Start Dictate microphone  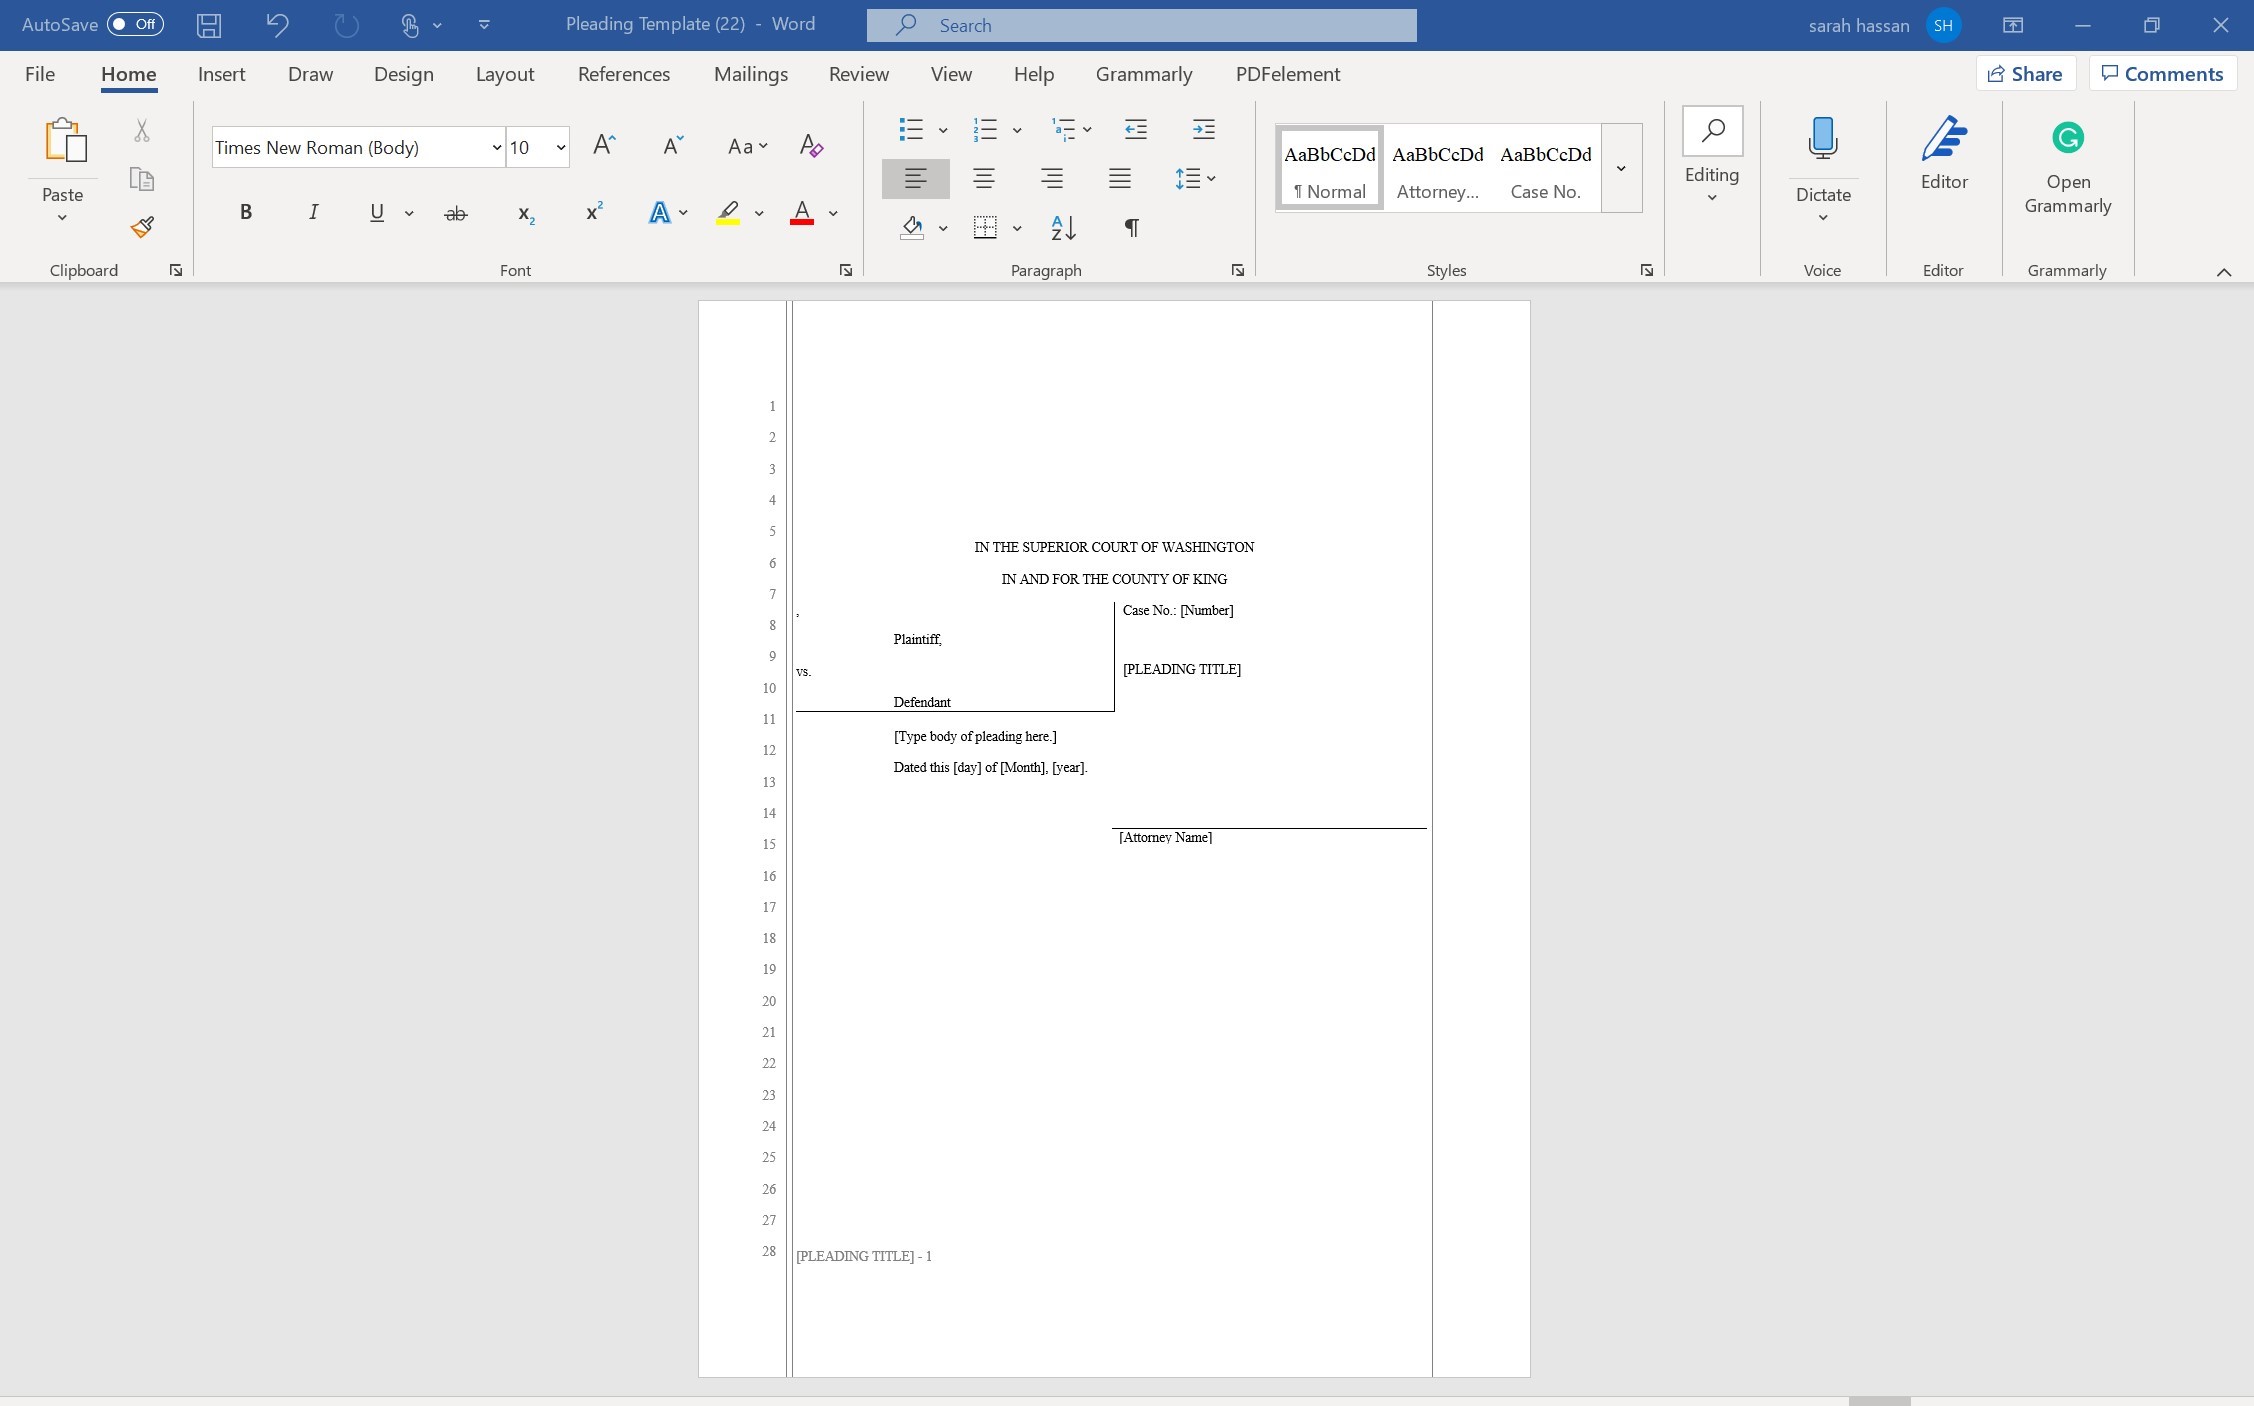point(1822,140)
